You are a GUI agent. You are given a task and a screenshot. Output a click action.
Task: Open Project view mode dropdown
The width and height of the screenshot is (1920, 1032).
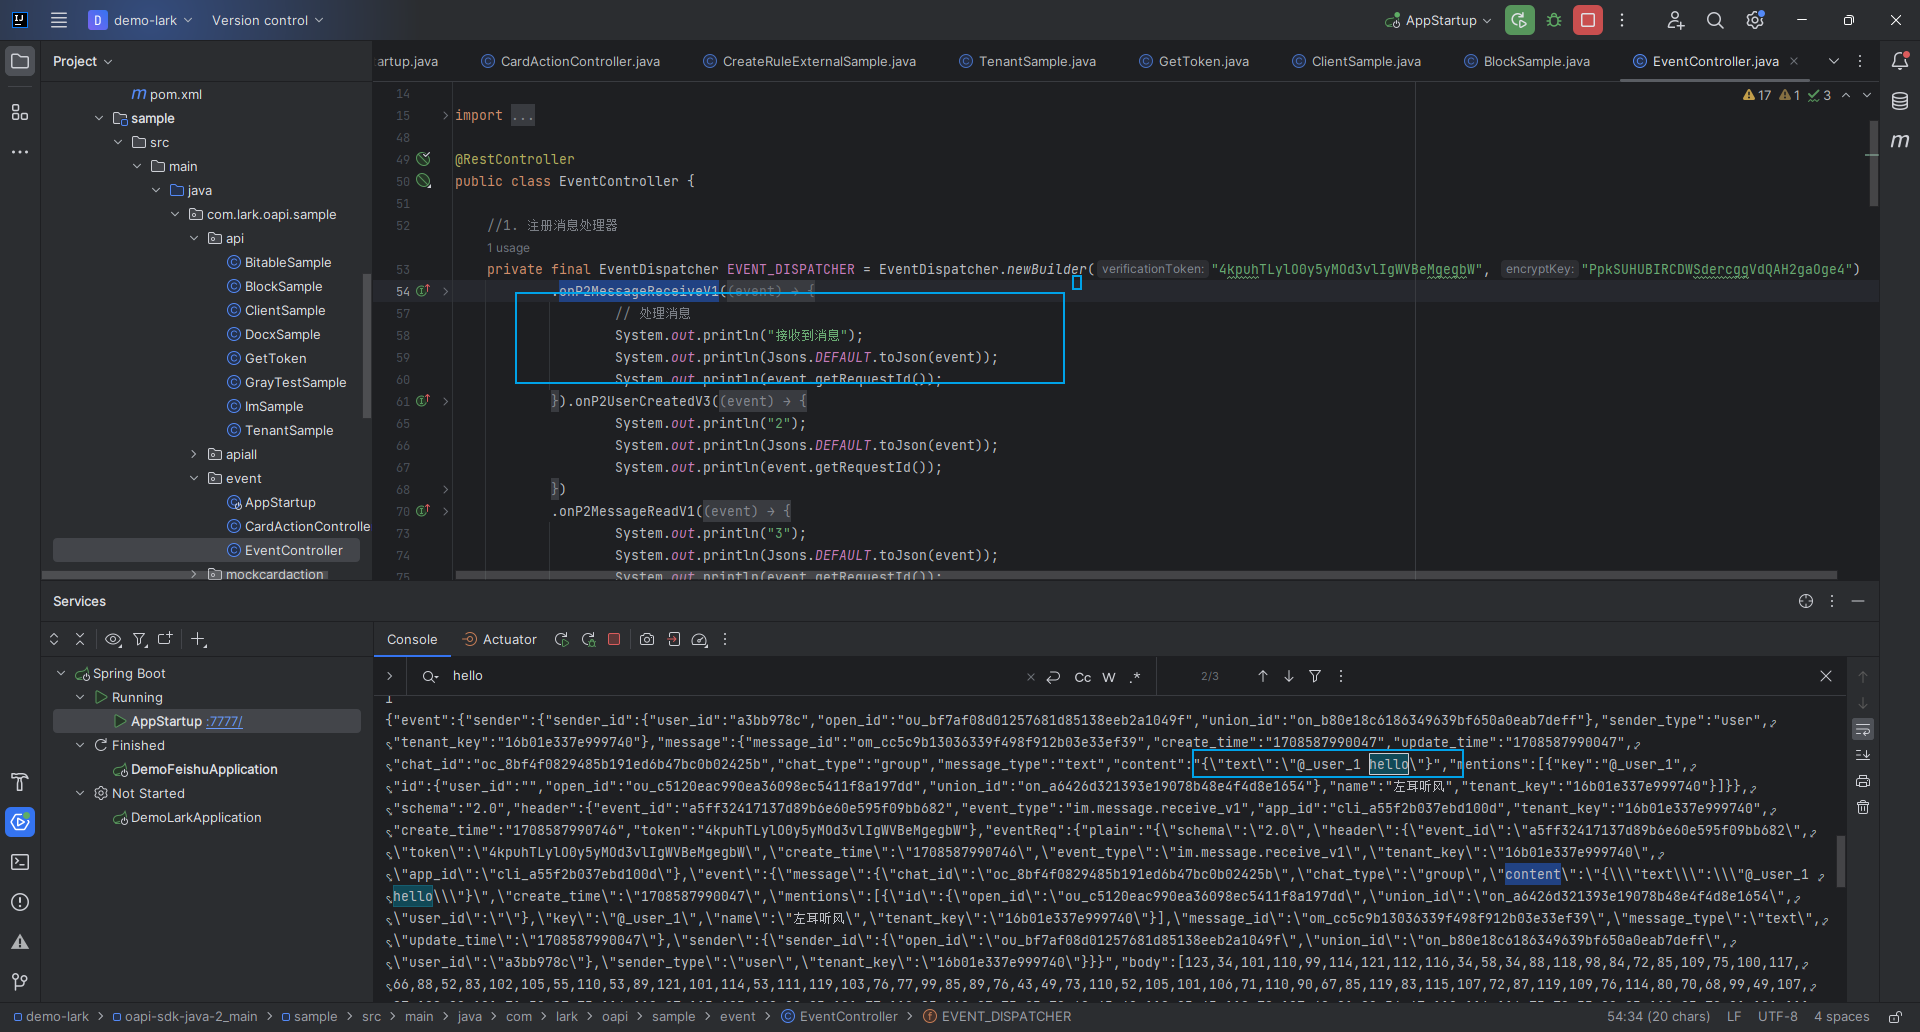tap(82, 61)
